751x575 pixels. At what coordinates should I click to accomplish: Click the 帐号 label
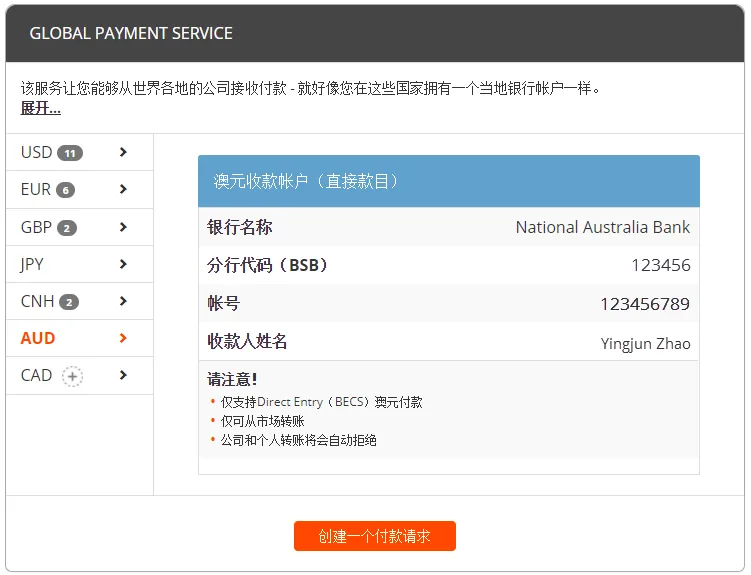[223, 304]
